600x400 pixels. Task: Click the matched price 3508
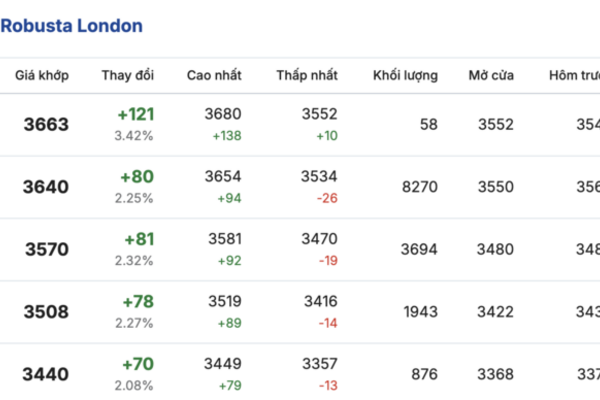pyautogui.click(x=46, y=312)
